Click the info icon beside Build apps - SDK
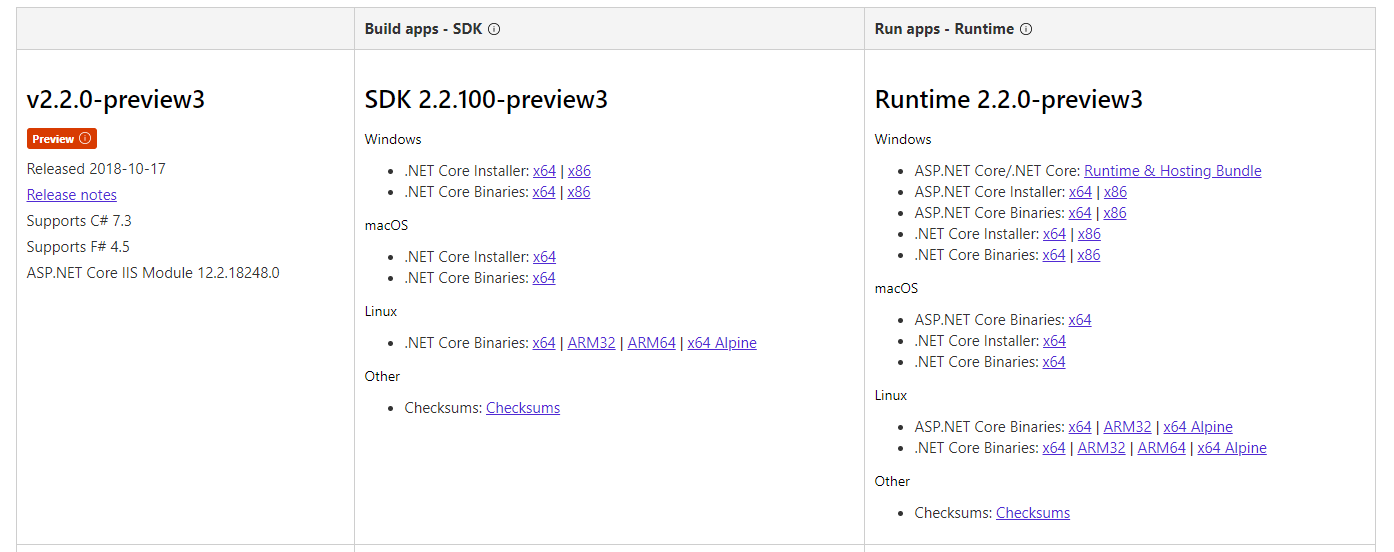The image size is (1394, 552). [494, 29]
